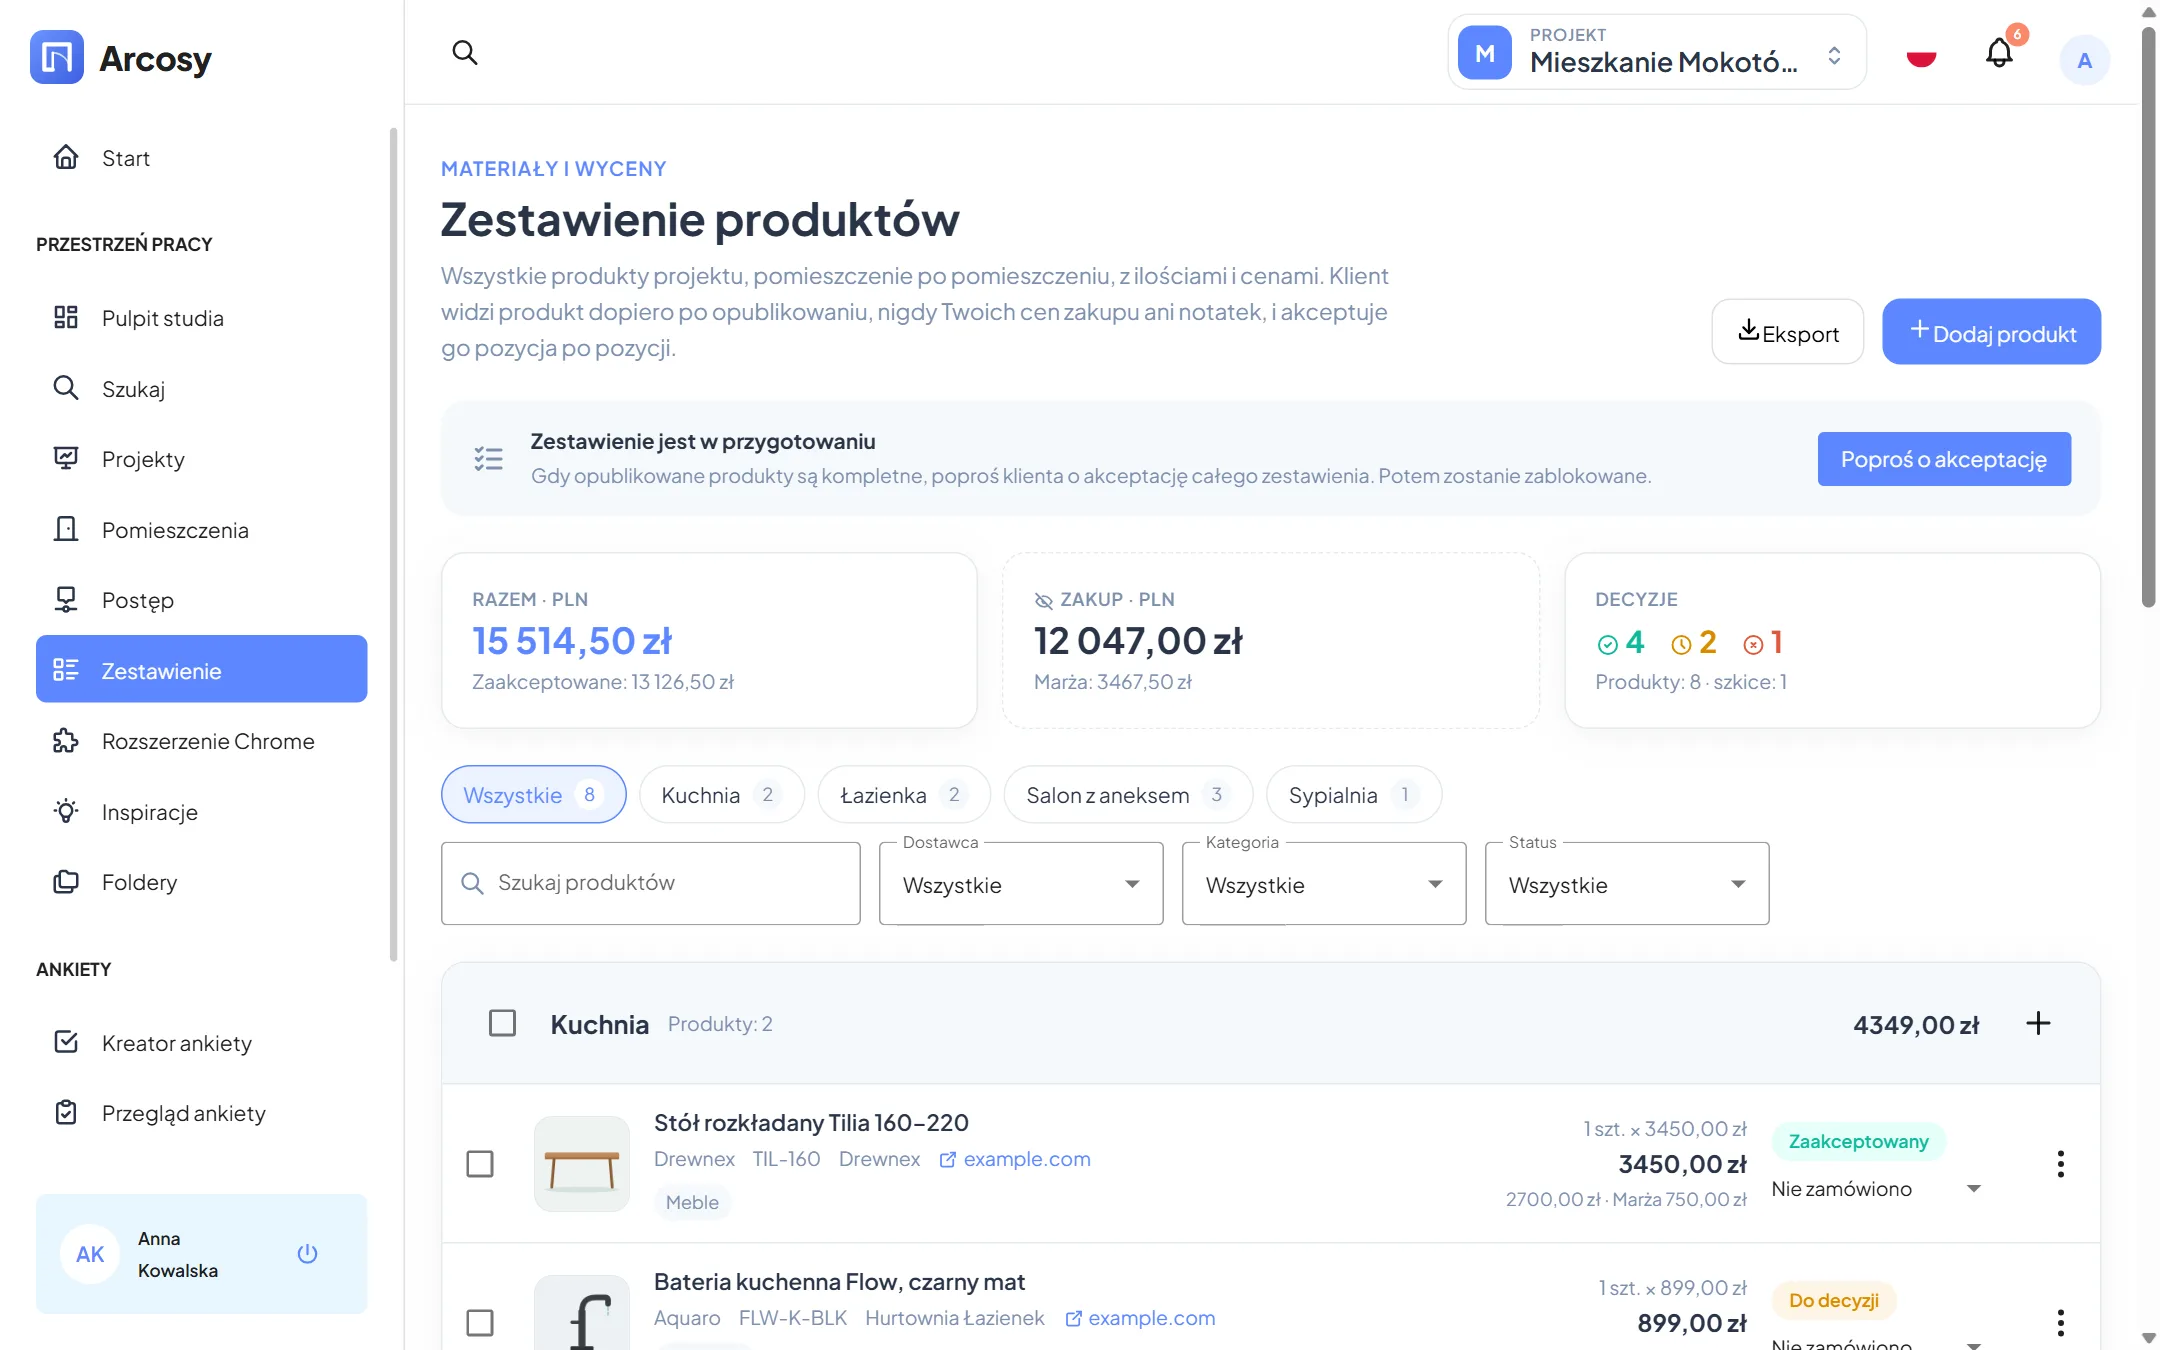The height and width of the screenshot is (1350, 2160).
Task: Open search with the magnifier icon in header
Action: click(x=464, y=52)
